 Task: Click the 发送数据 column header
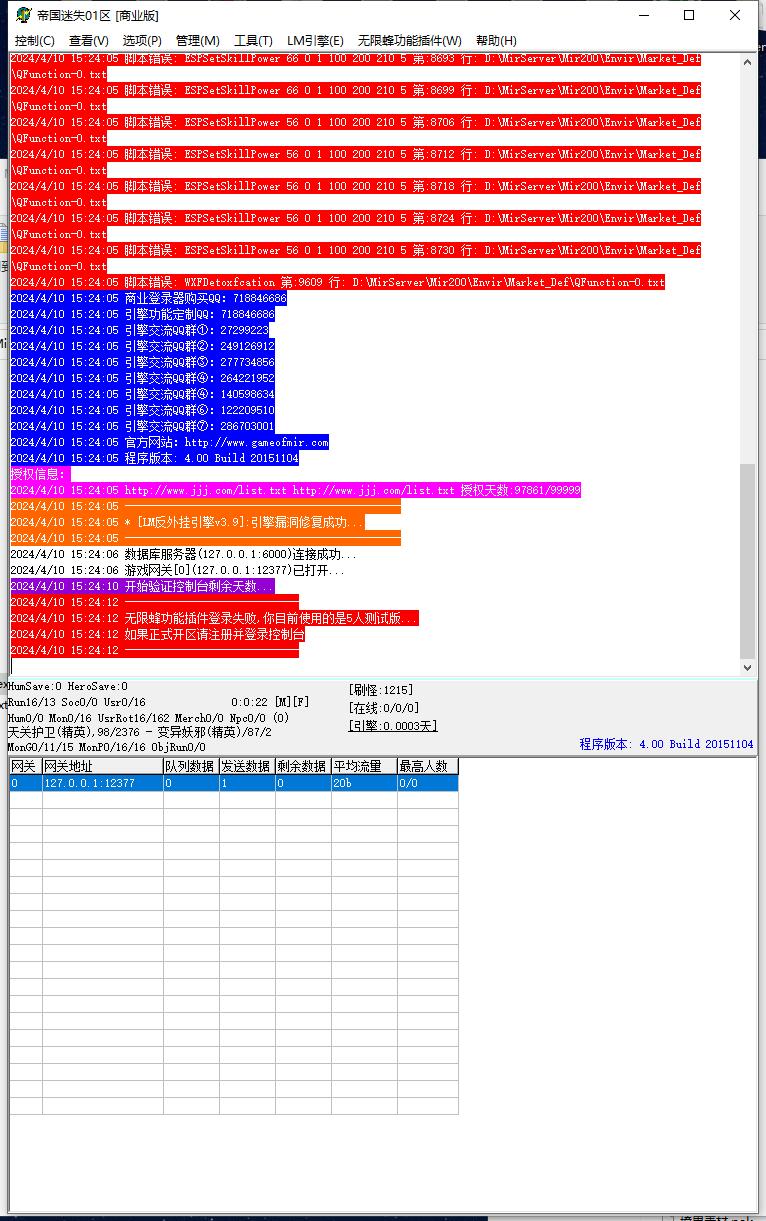pyautogui.click(x=247, y=766)
